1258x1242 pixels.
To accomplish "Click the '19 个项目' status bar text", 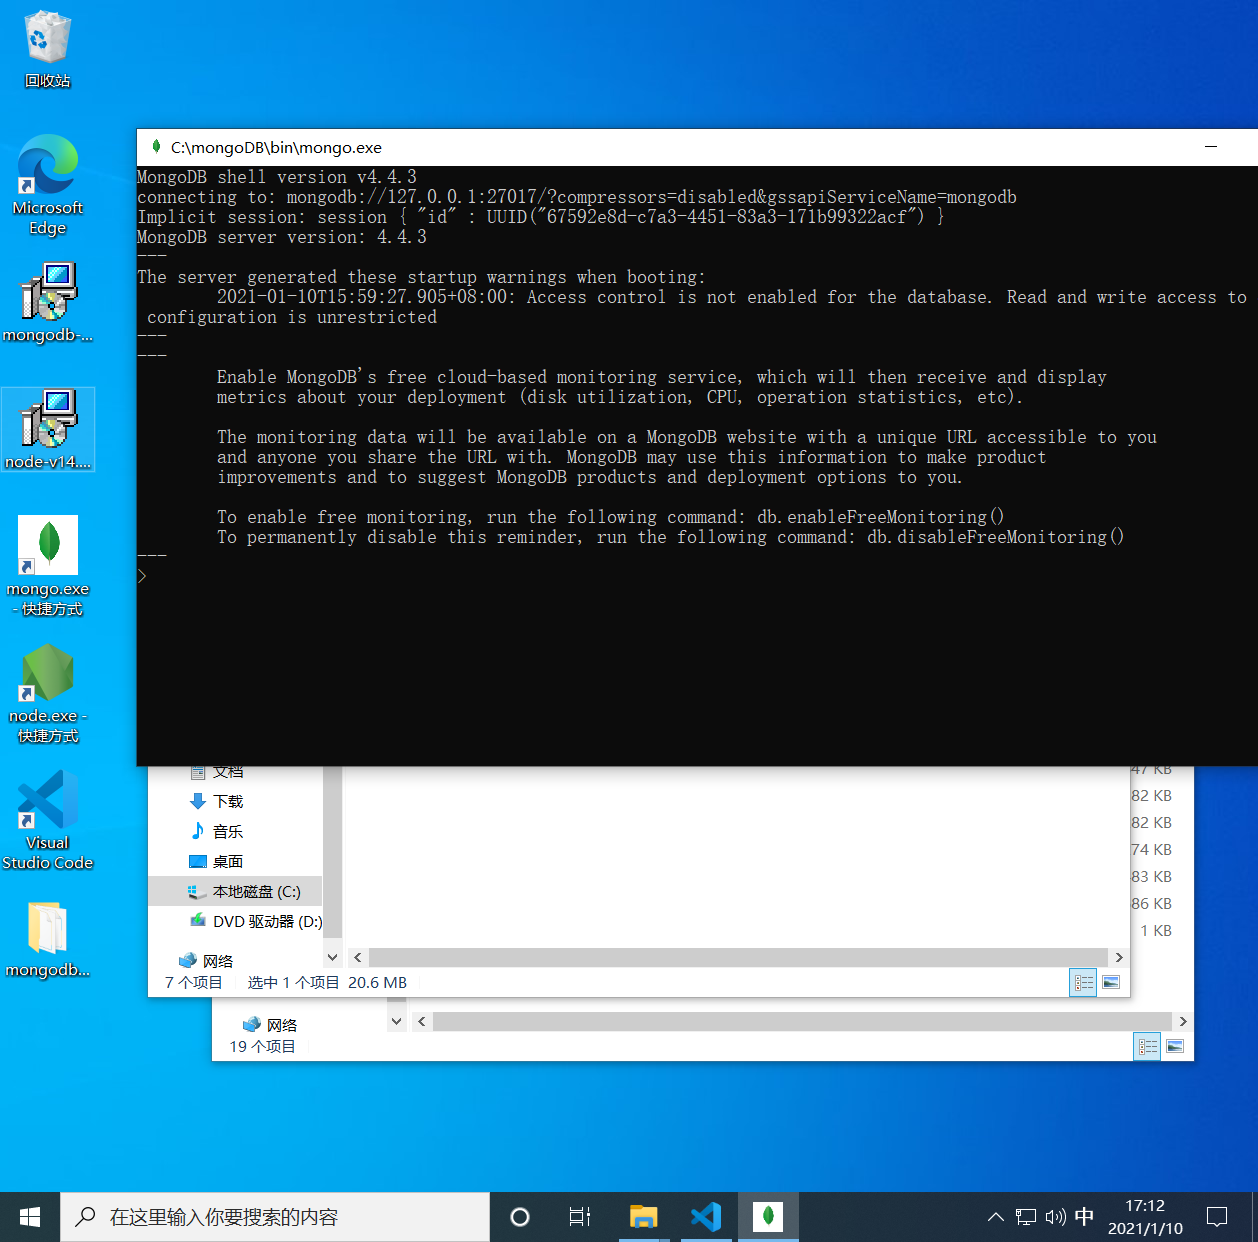I will [262, 1047].
